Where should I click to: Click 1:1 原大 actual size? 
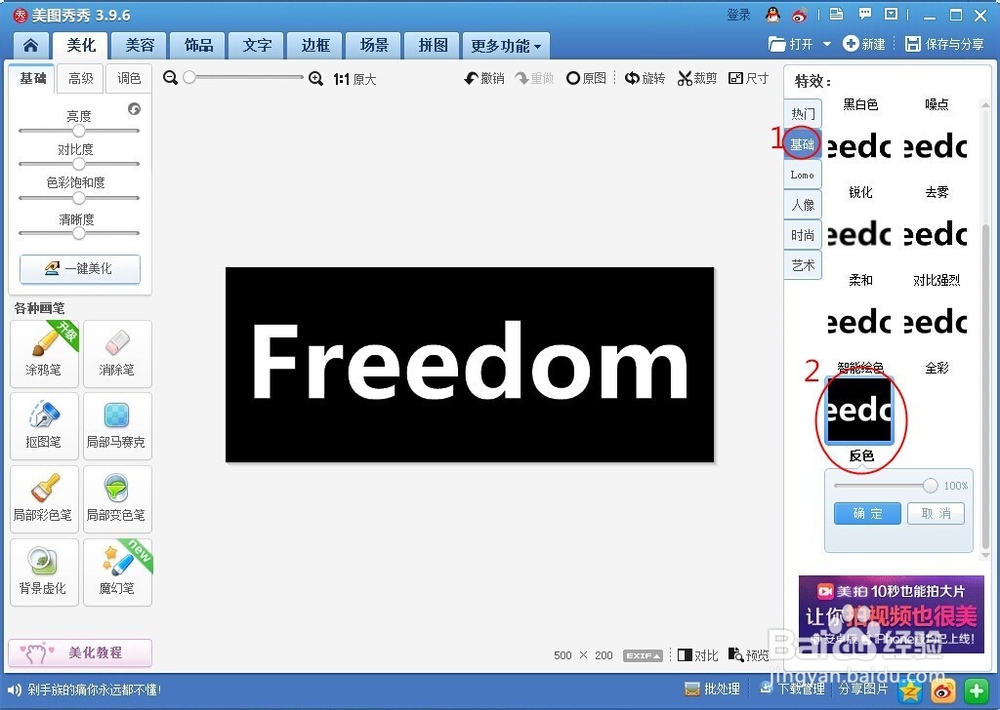click(355, 79)
